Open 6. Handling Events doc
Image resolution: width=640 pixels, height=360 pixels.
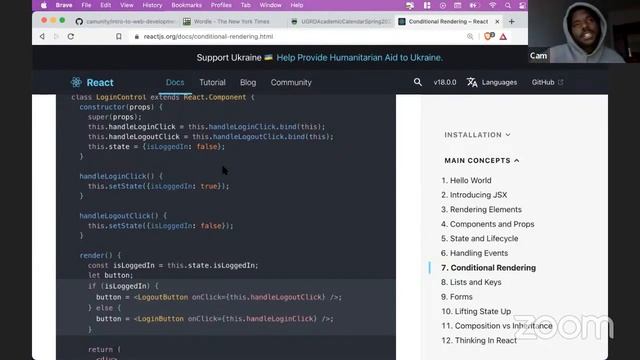(x=475, y=253)
